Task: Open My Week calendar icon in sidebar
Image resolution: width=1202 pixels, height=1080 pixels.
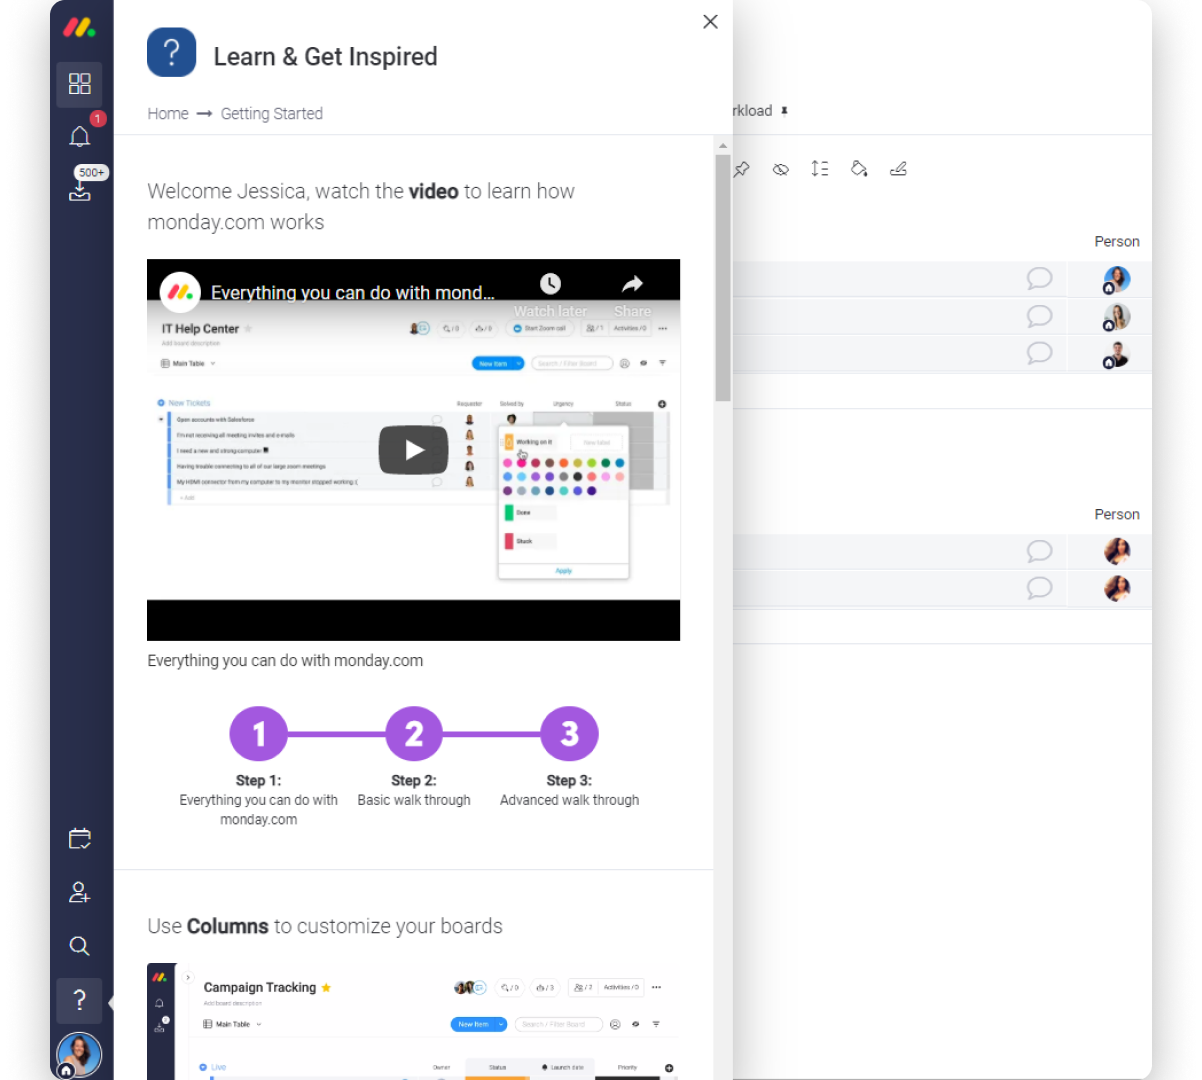Action: point(80,839)
